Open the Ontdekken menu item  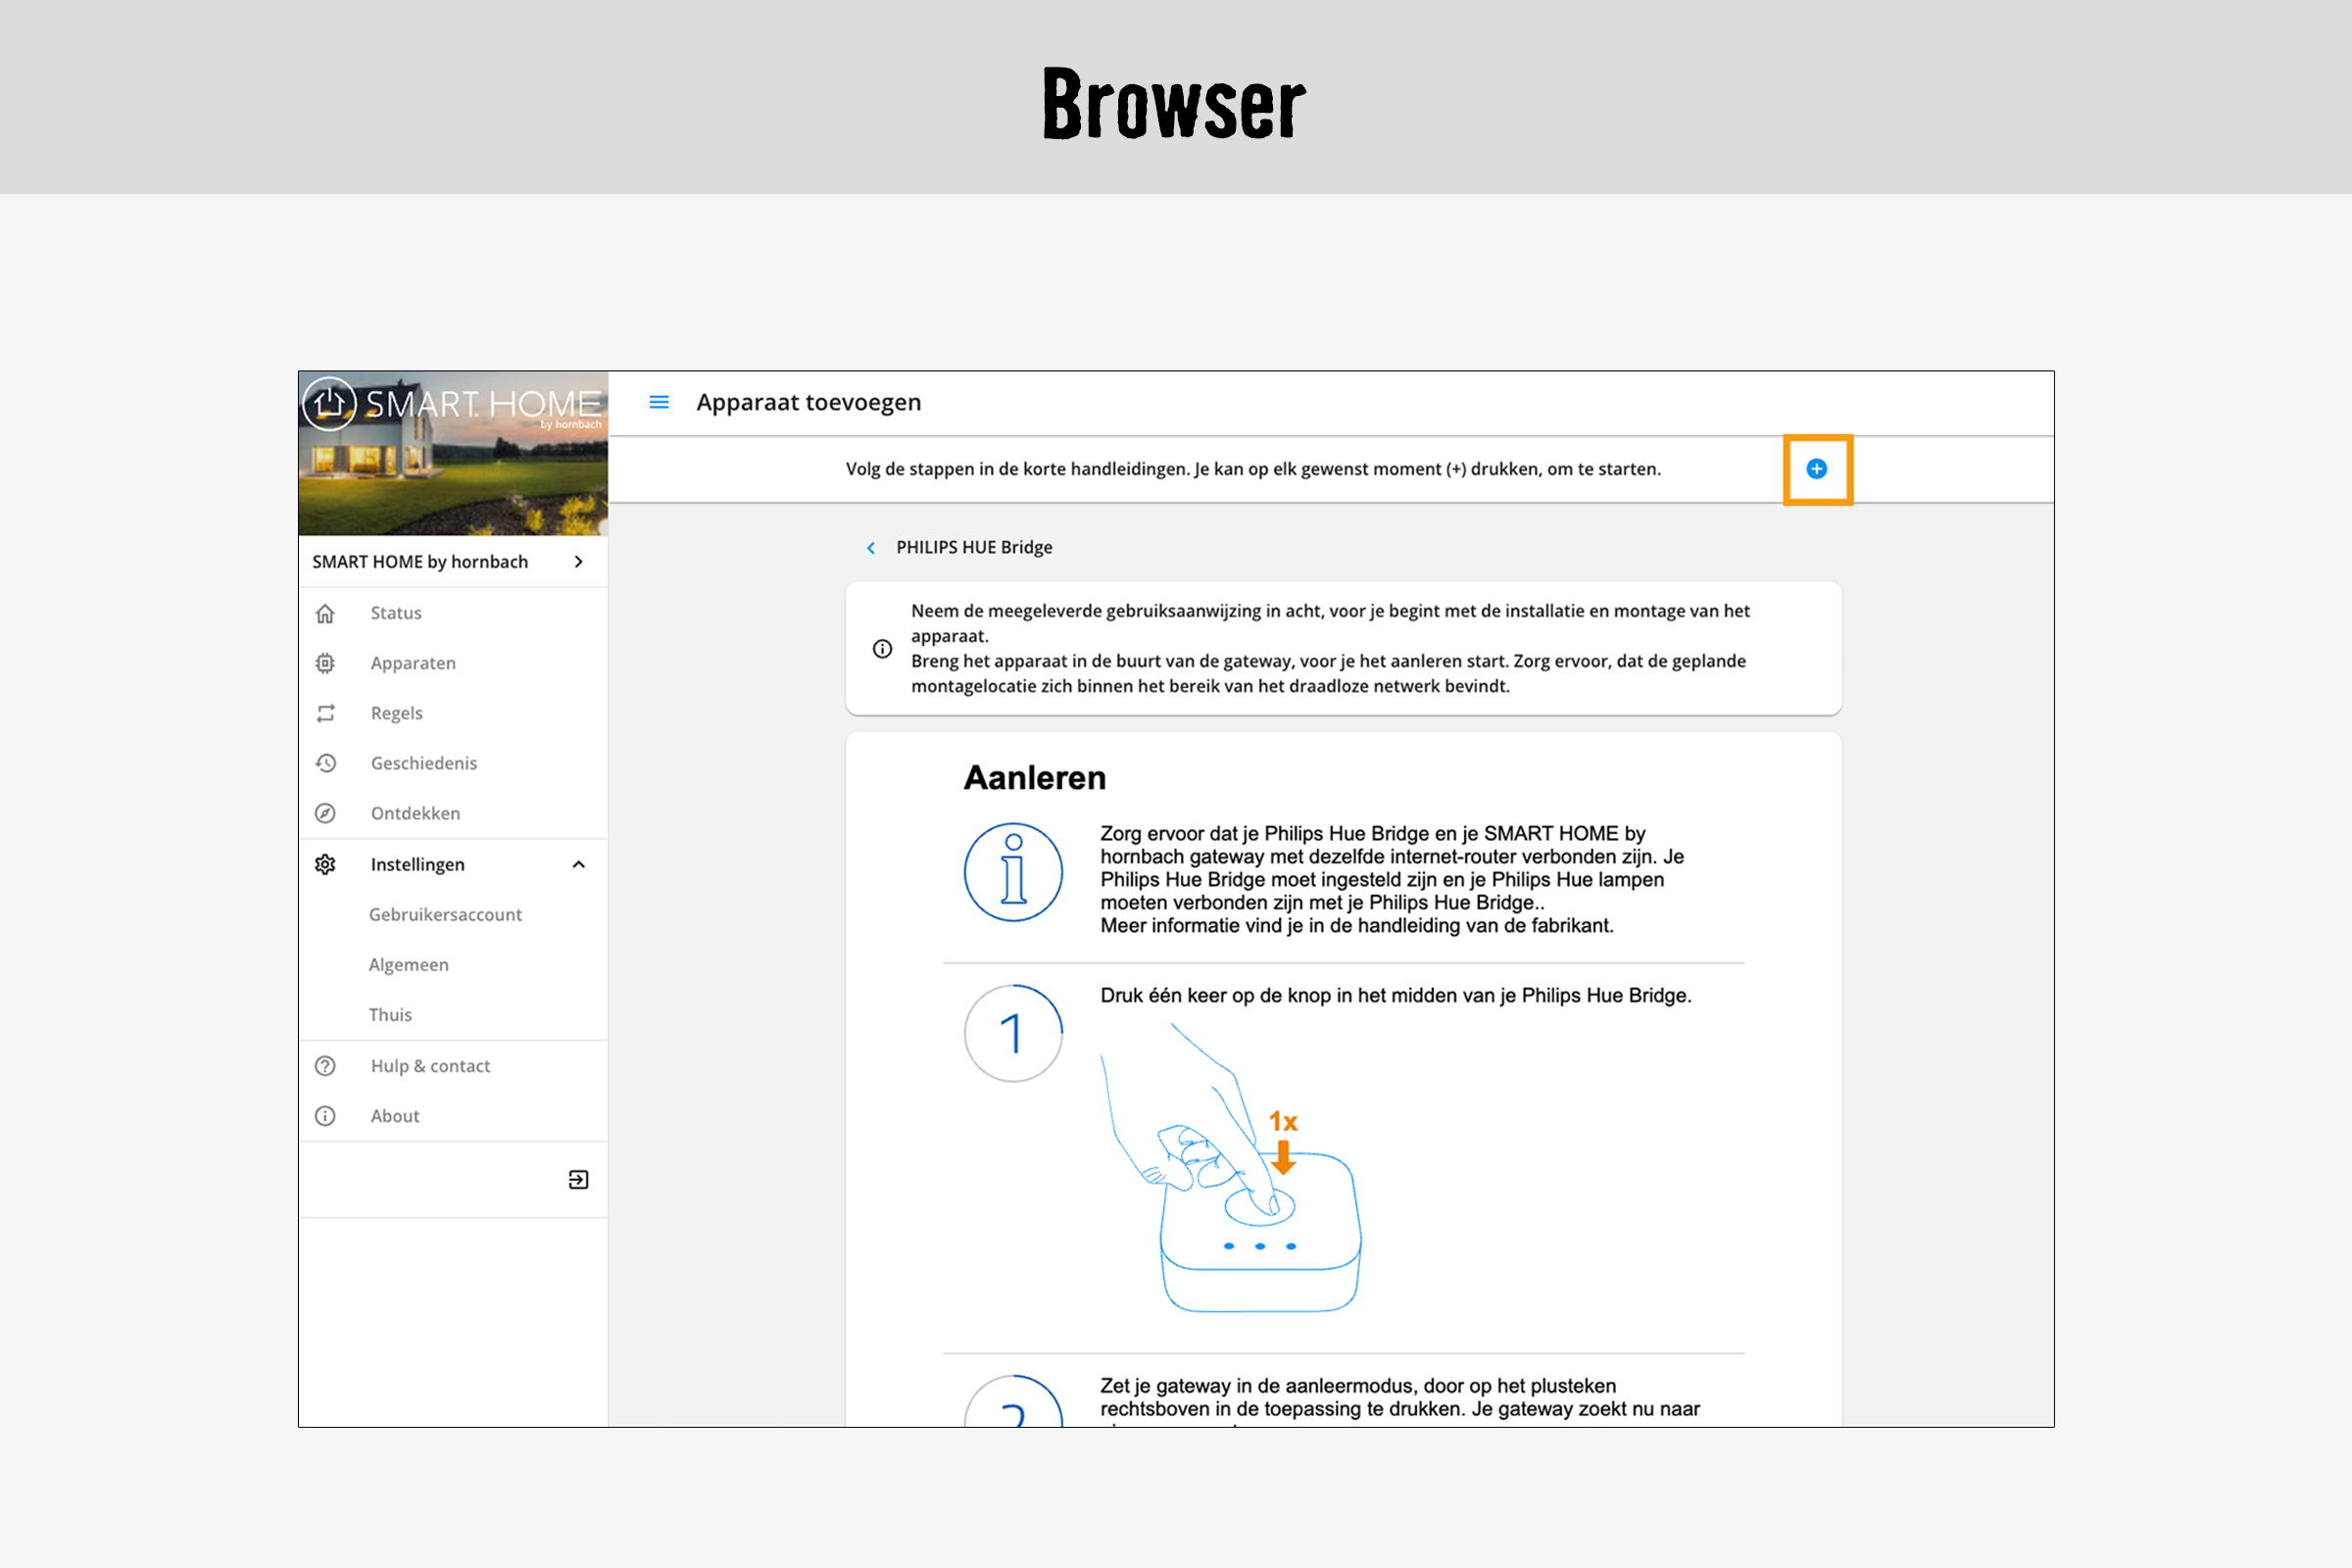[453, 813]
